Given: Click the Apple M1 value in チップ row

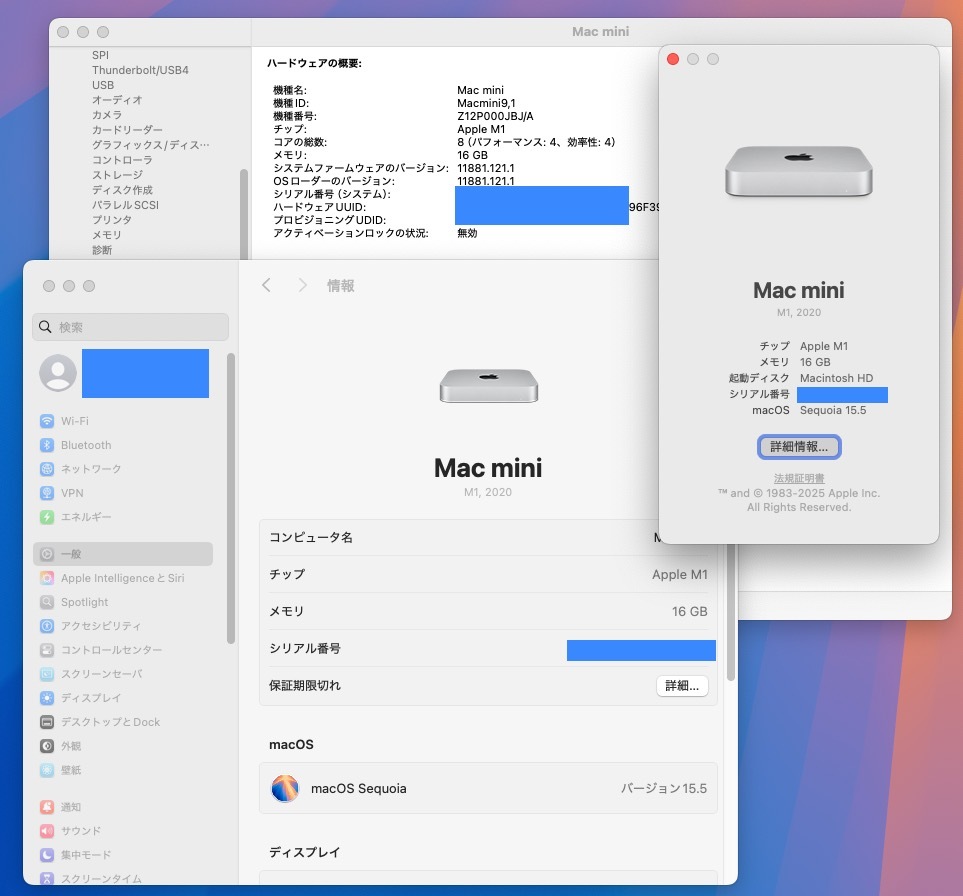Looking at the screenshot, I should 680,574.
